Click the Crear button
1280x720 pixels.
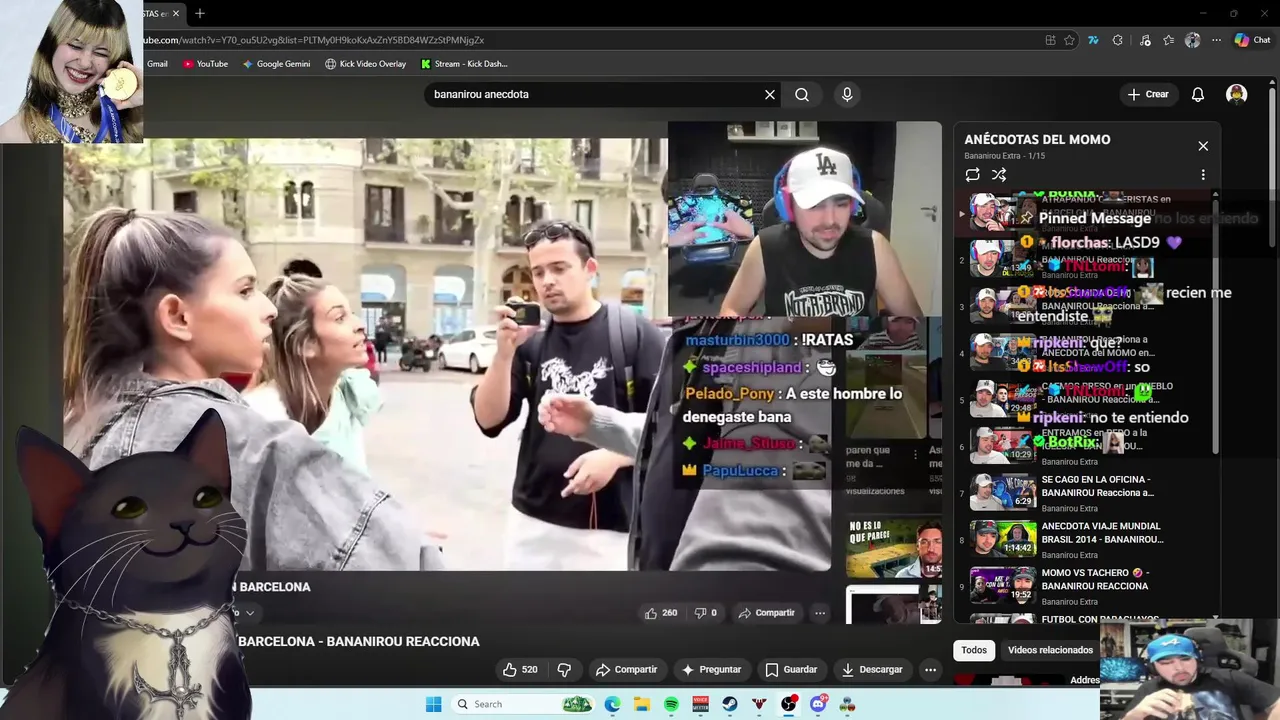coord(1148,94)
